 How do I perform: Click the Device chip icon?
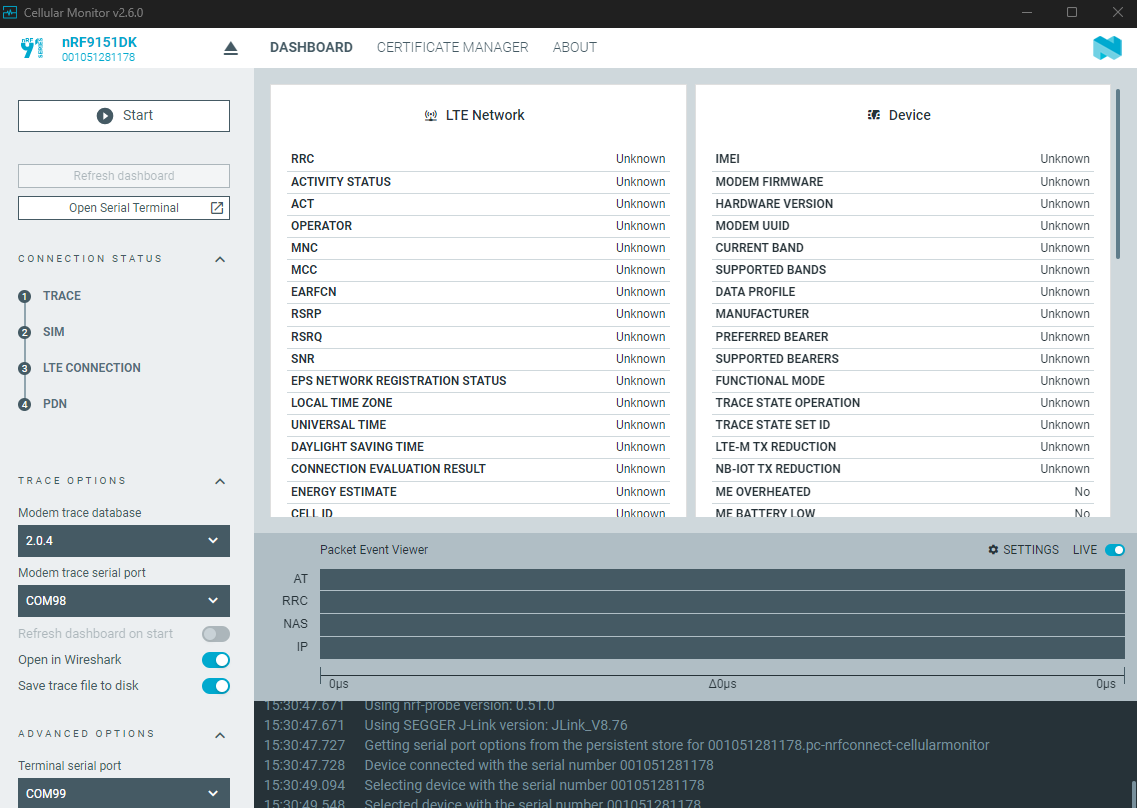coord(874,115)
